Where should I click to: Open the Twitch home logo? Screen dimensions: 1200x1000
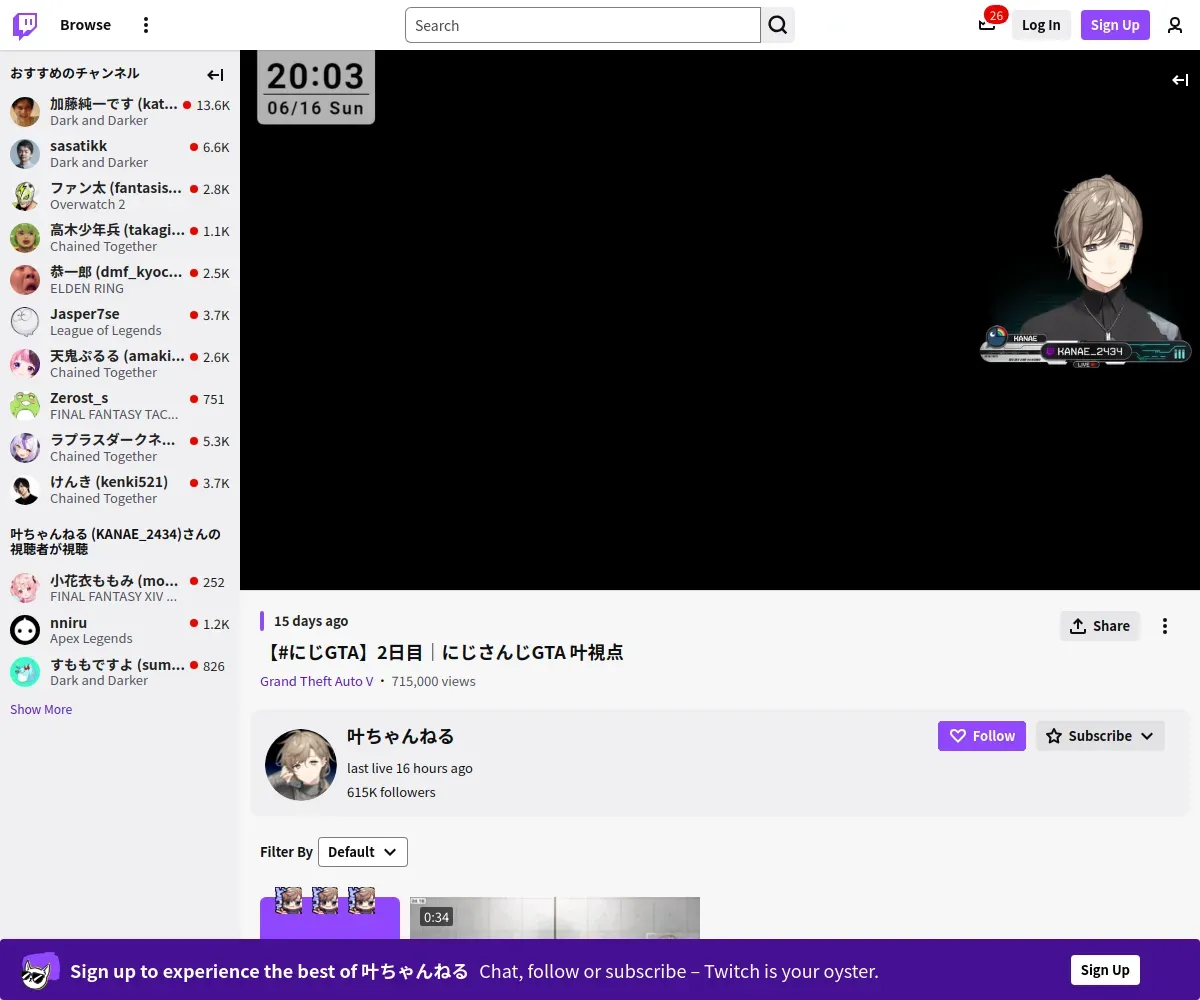[25, 25]
